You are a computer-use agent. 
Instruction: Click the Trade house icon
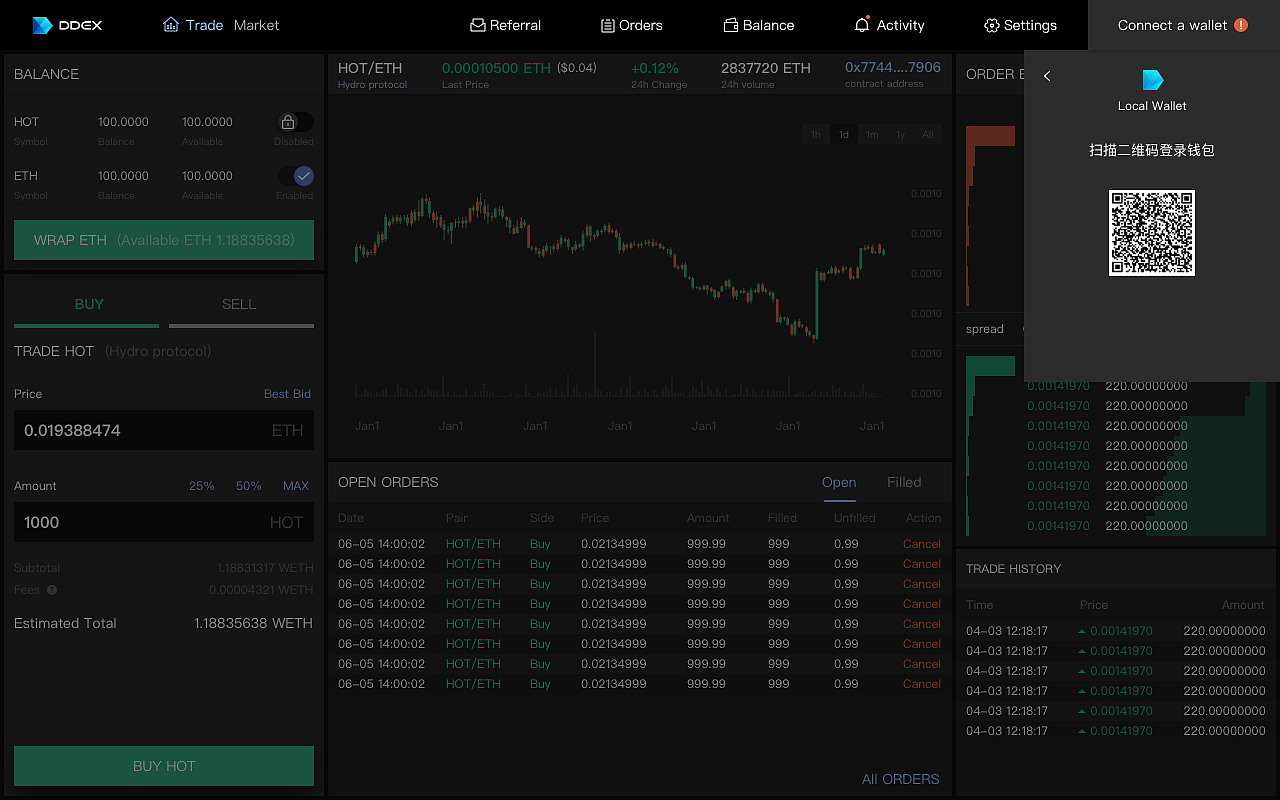(x=171, y=25)
